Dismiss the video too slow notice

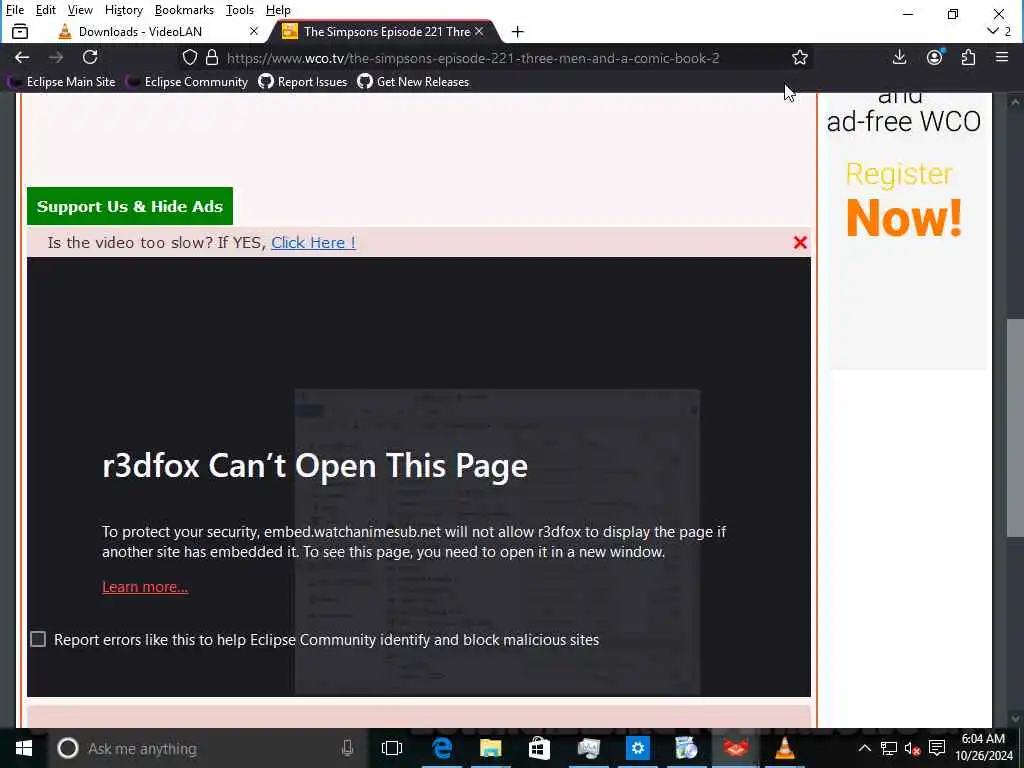pyautogui.click(x=800, y=242)
